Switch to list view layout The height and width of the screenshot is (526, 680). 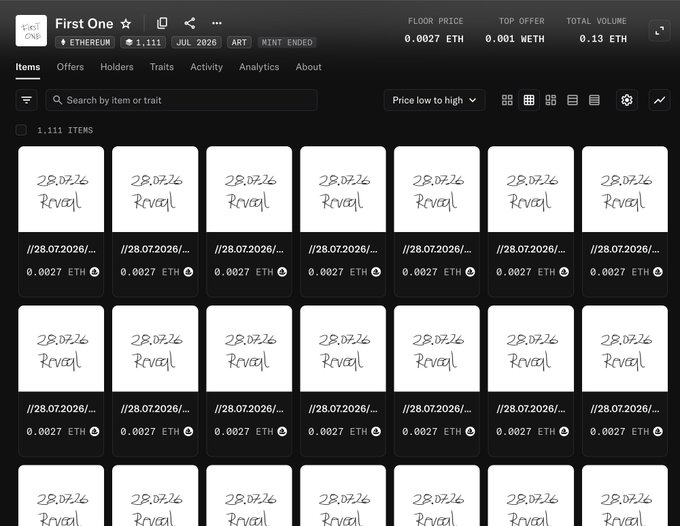pyautogui.click(x=572, y=100)
